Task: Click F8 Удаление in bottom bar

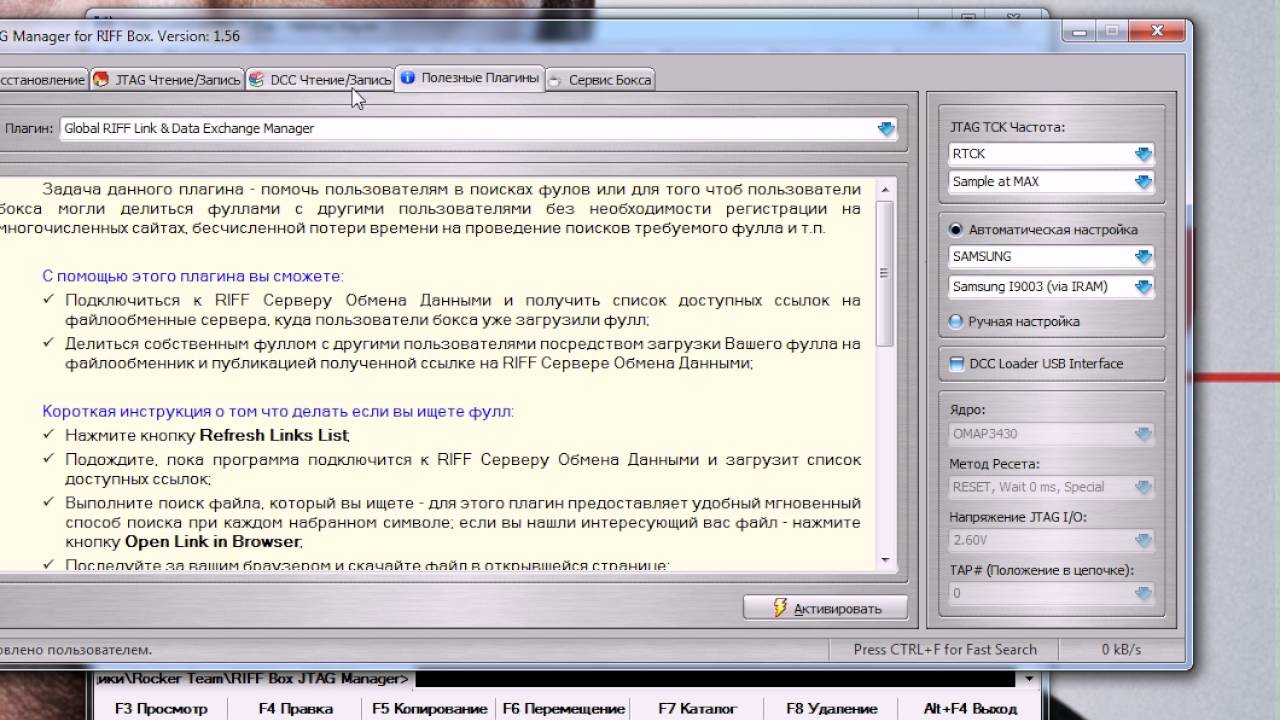Action: point(831,708)
